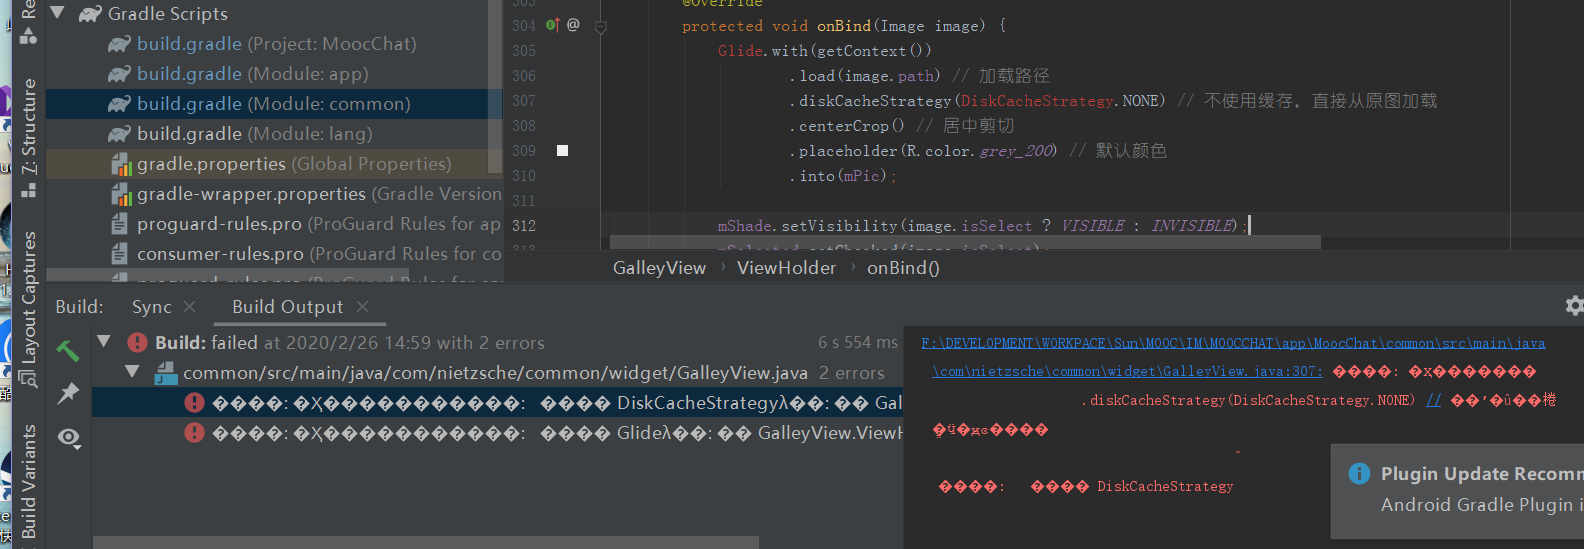
Task: Close the Sync tab
Action: [x=190, y=306]
